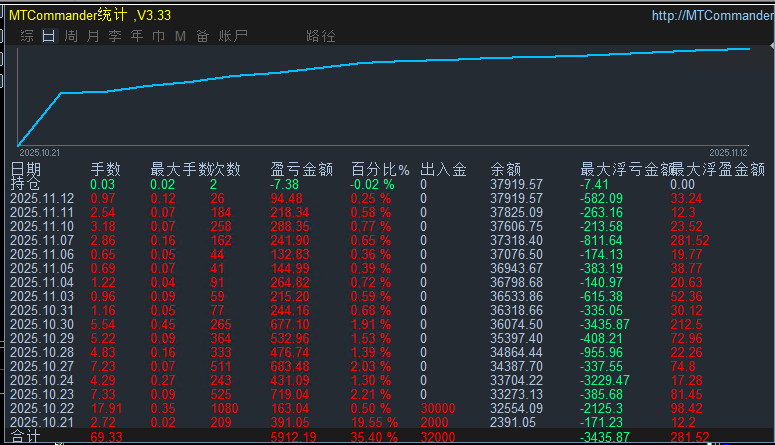This screenshot has height=445, width=775.
Task: Click chart start date 2025.10.21
Action: click(40, 153)
